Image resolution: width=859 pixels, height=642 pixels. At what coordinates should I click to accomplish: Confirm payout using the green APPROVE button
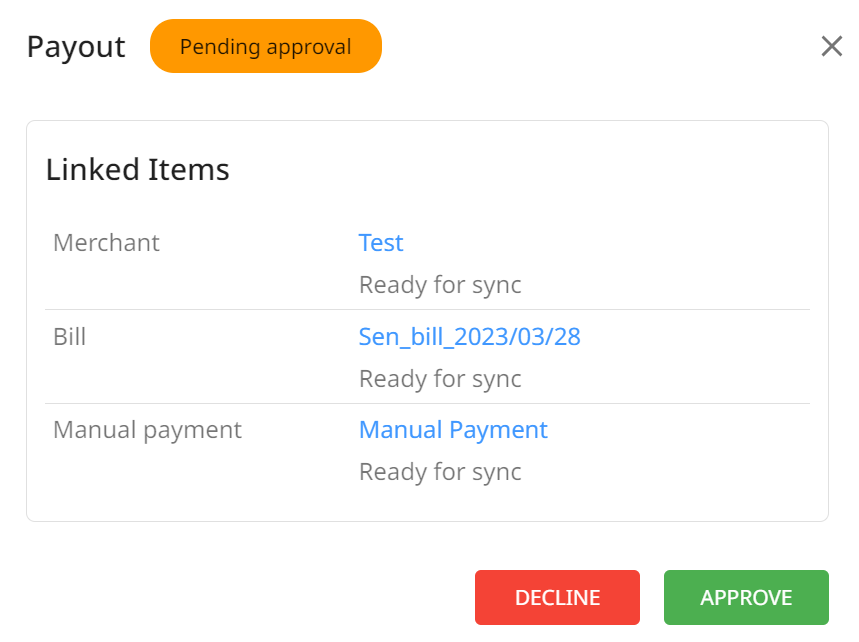(746, 597)
